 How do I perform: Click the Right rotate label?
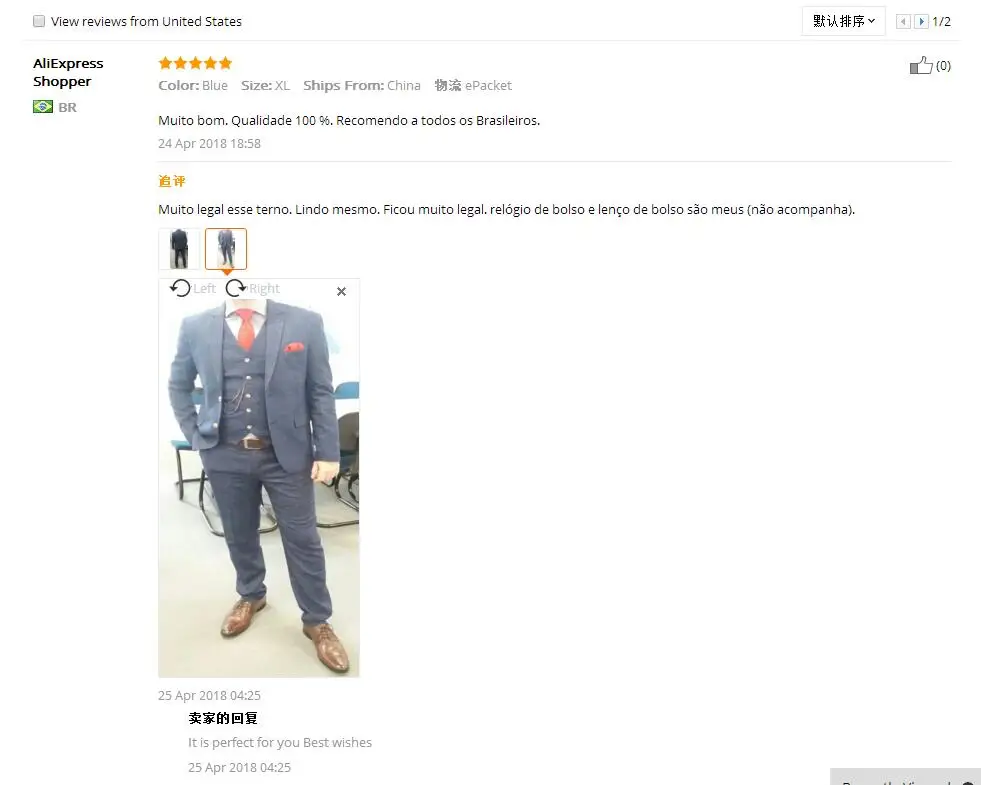click(x=265, y=288)
